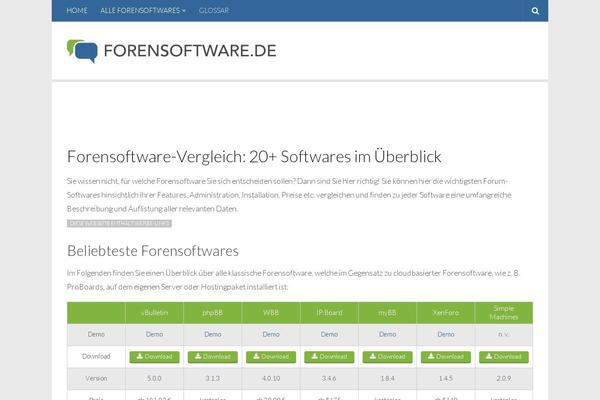Download IP.Board via its green button
The height and width of the screenshot is (400, 600).
[329, 357]
